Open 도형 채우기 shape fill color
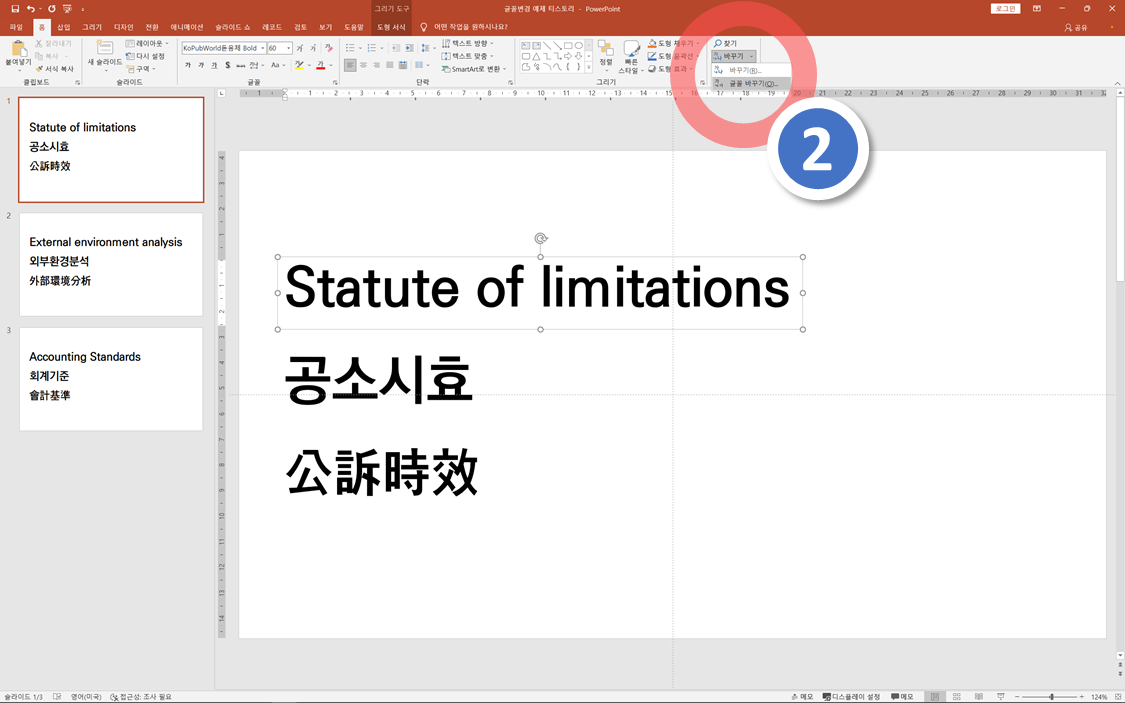Viewport: 1125px width, 703px height. pyautogui.click(x=672, y=43)
